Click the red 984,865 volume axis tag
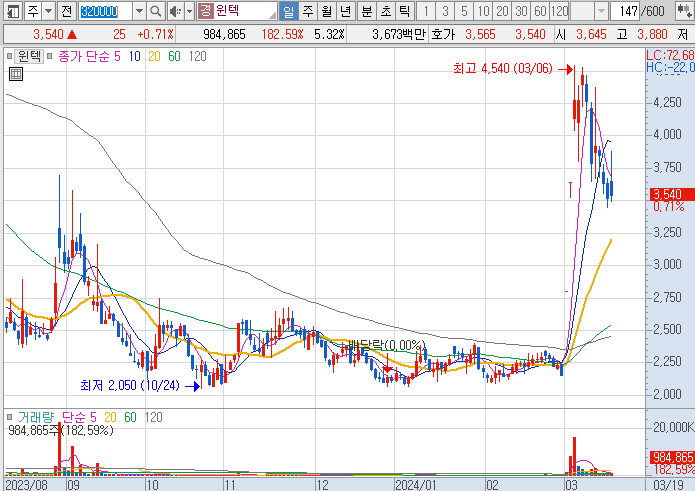This screenshot has height=491, width=695. pyautogui.click(x=672, y=457)
